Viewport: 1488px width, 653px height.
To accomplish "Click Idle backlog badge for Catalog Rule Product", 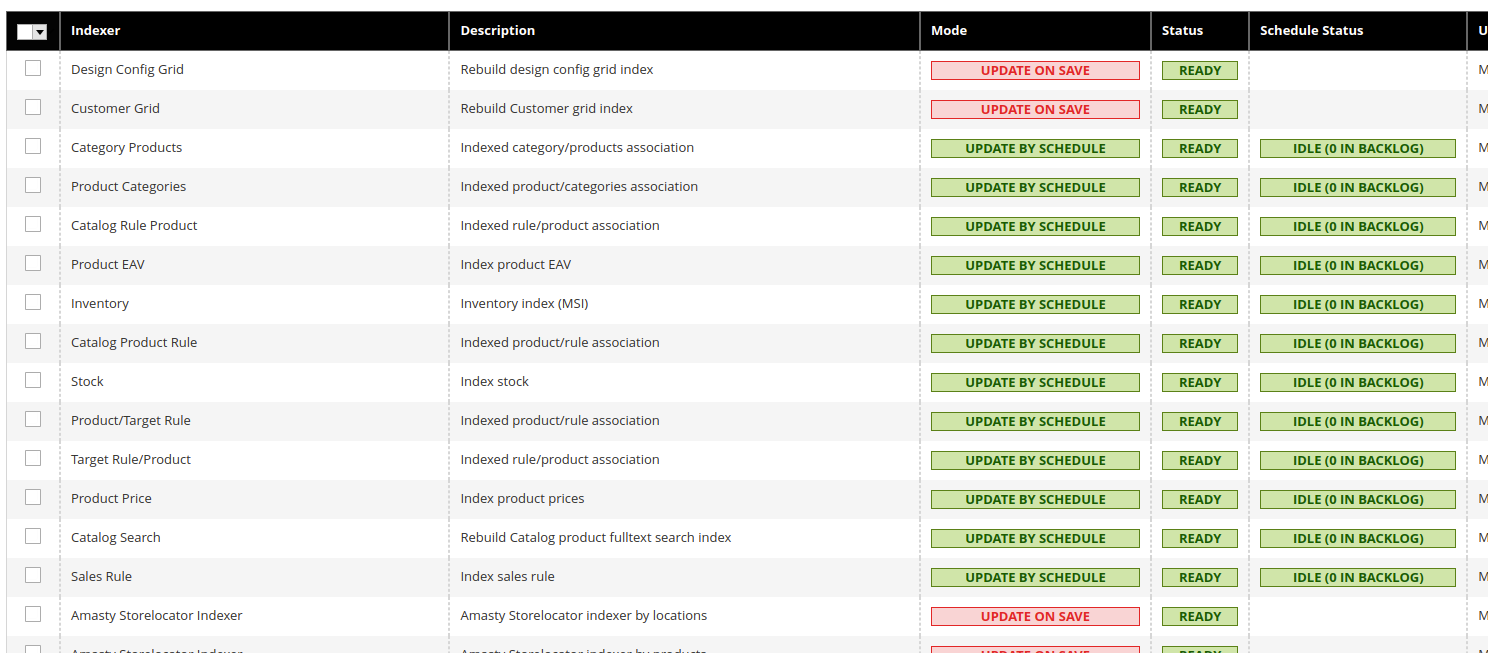I will click(1357, 227).
